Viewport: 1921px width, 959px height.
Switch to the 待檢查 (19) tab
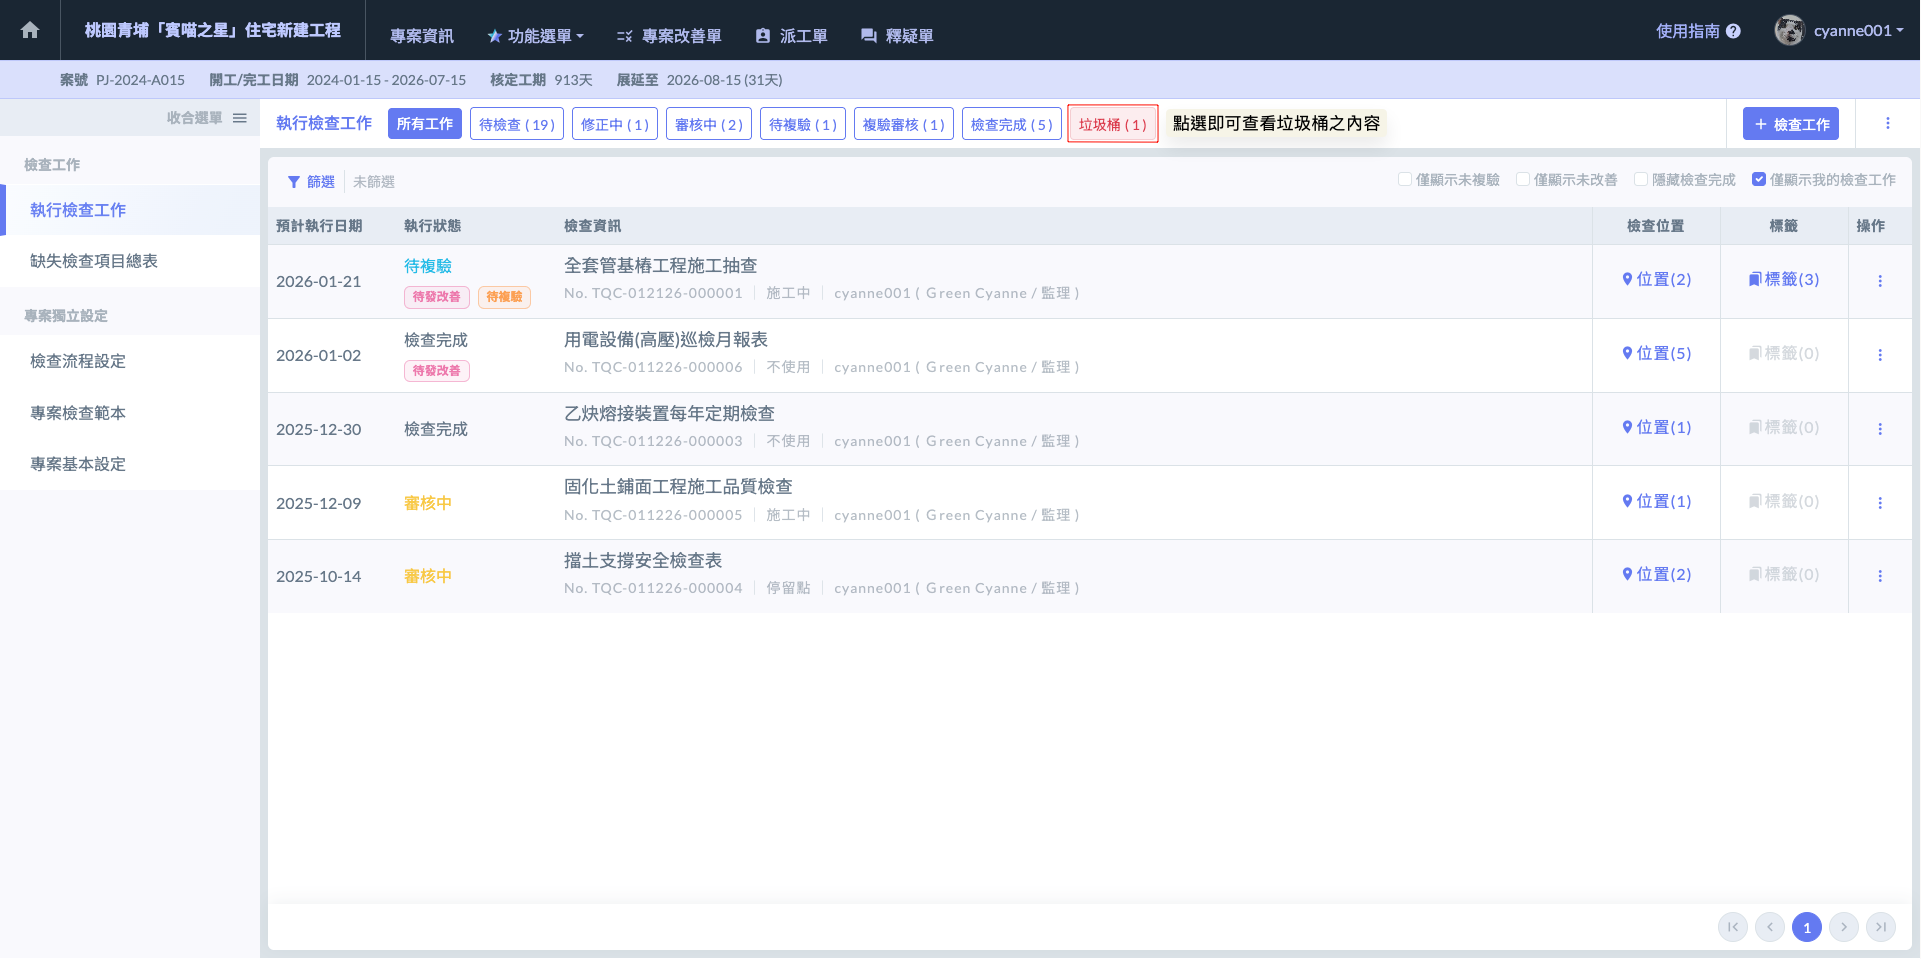[x=516, y=124]
